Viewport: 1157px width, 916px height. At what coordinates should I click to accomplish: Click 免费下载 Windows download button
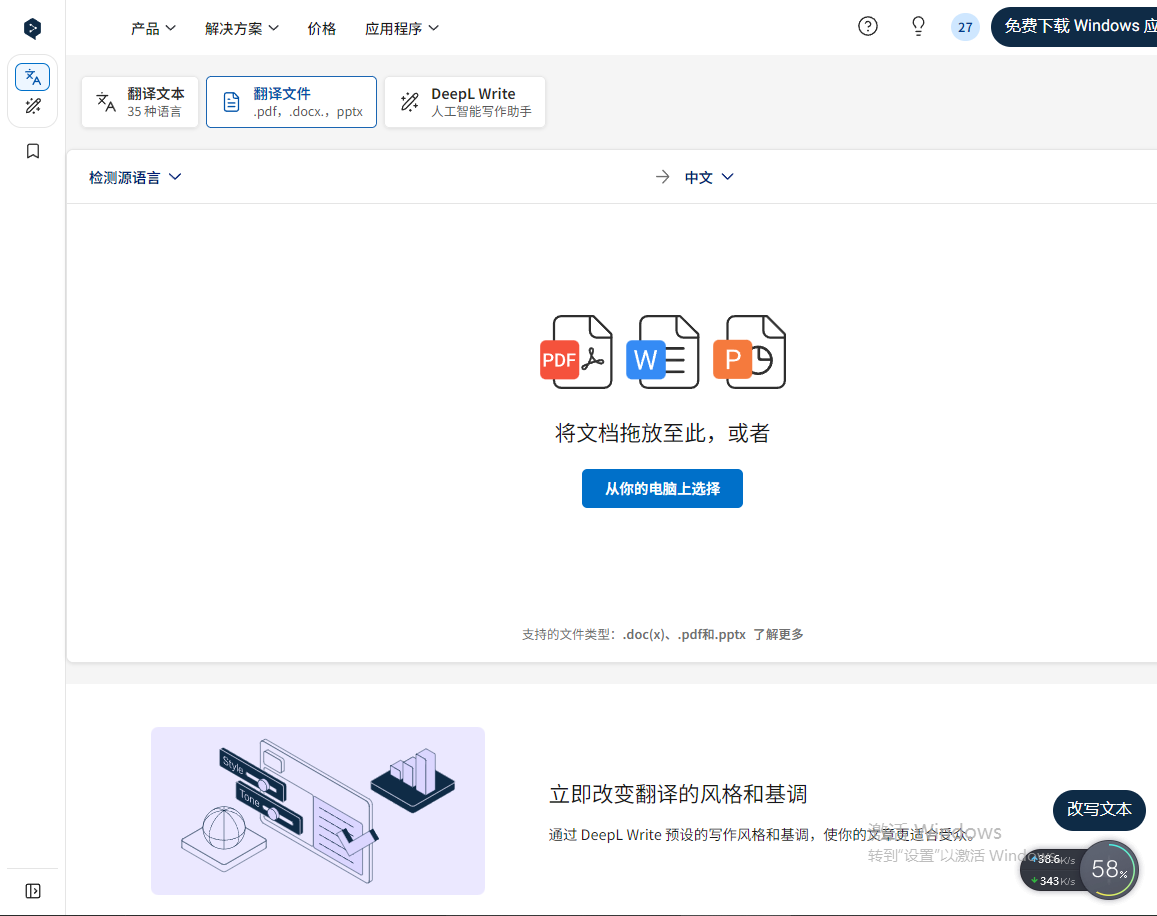click(1074, 27)
